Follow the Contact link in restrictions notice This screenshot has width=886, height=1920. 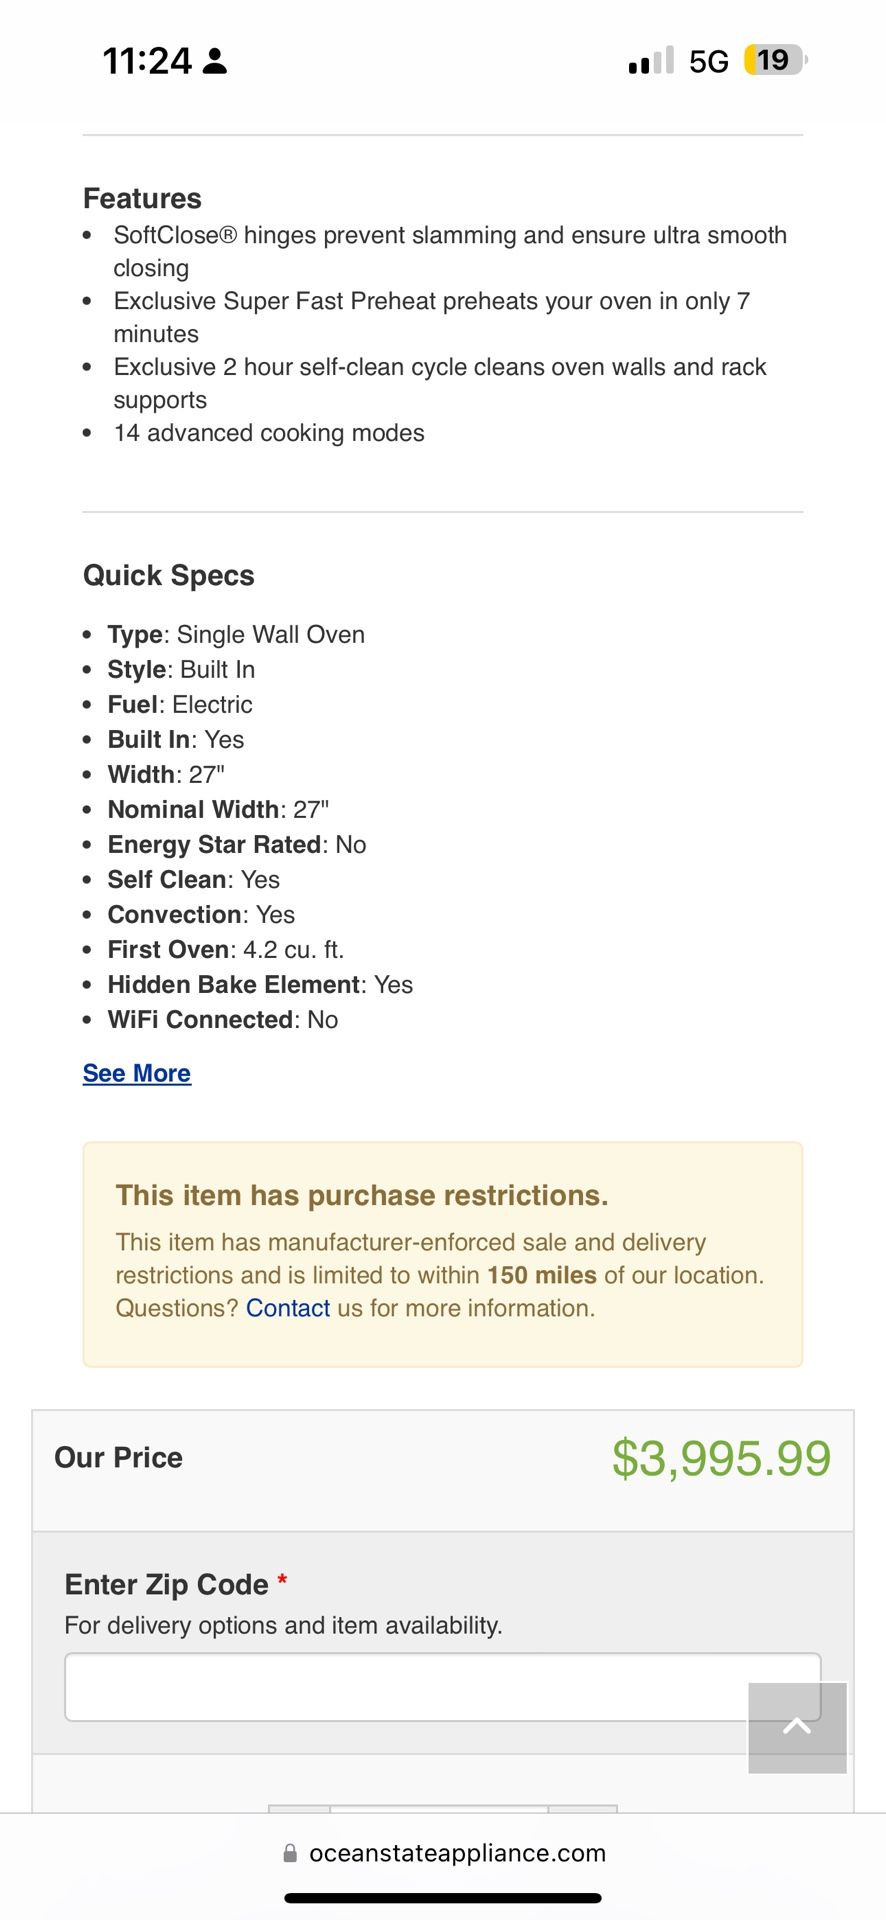[288, 1308]
